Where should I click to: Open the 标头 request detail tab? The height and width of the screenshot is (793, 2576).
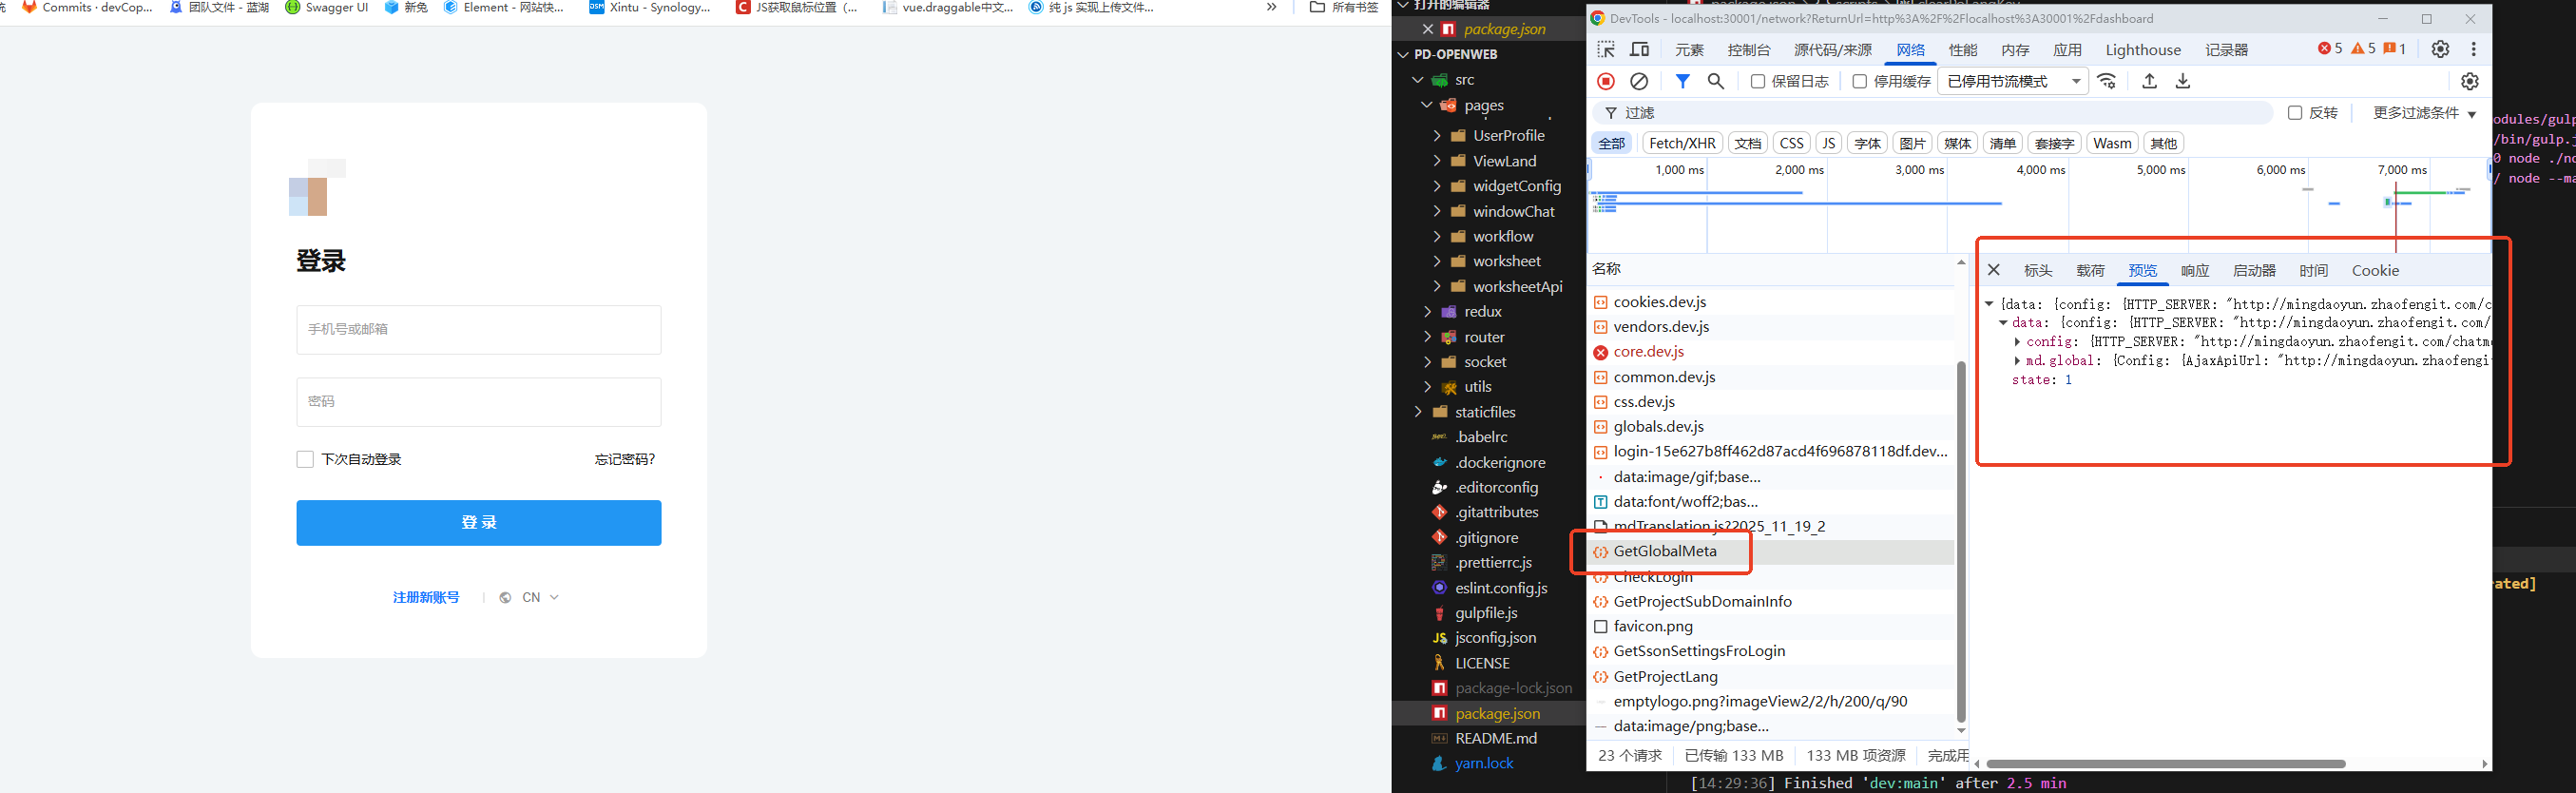2038,271
